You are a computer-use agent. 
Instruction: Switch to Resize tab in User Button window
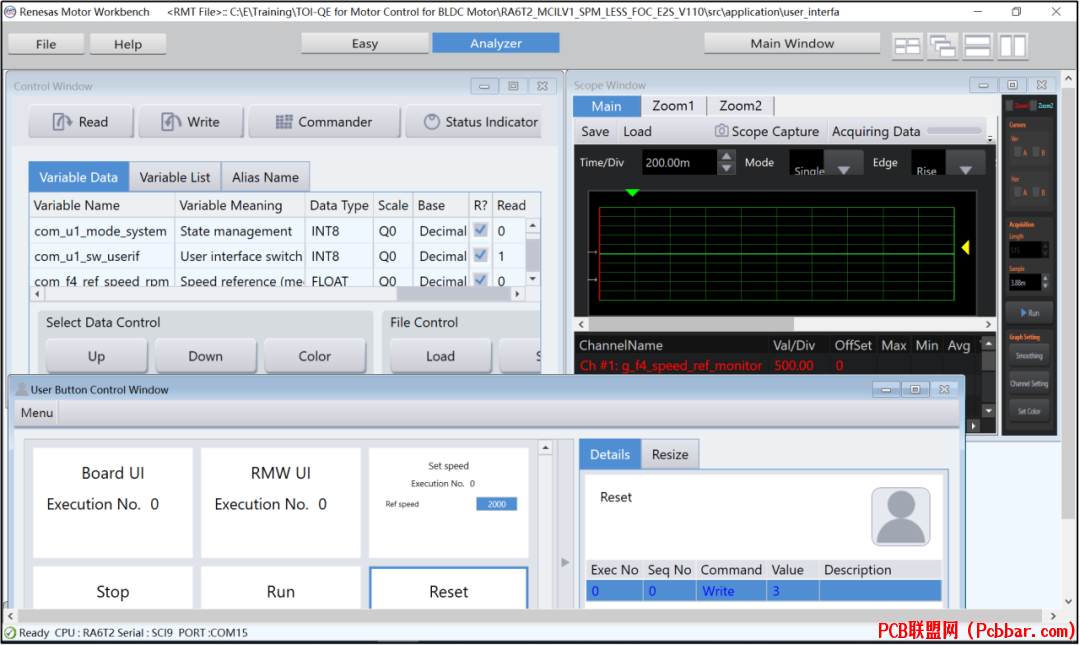tap(670, 455)
